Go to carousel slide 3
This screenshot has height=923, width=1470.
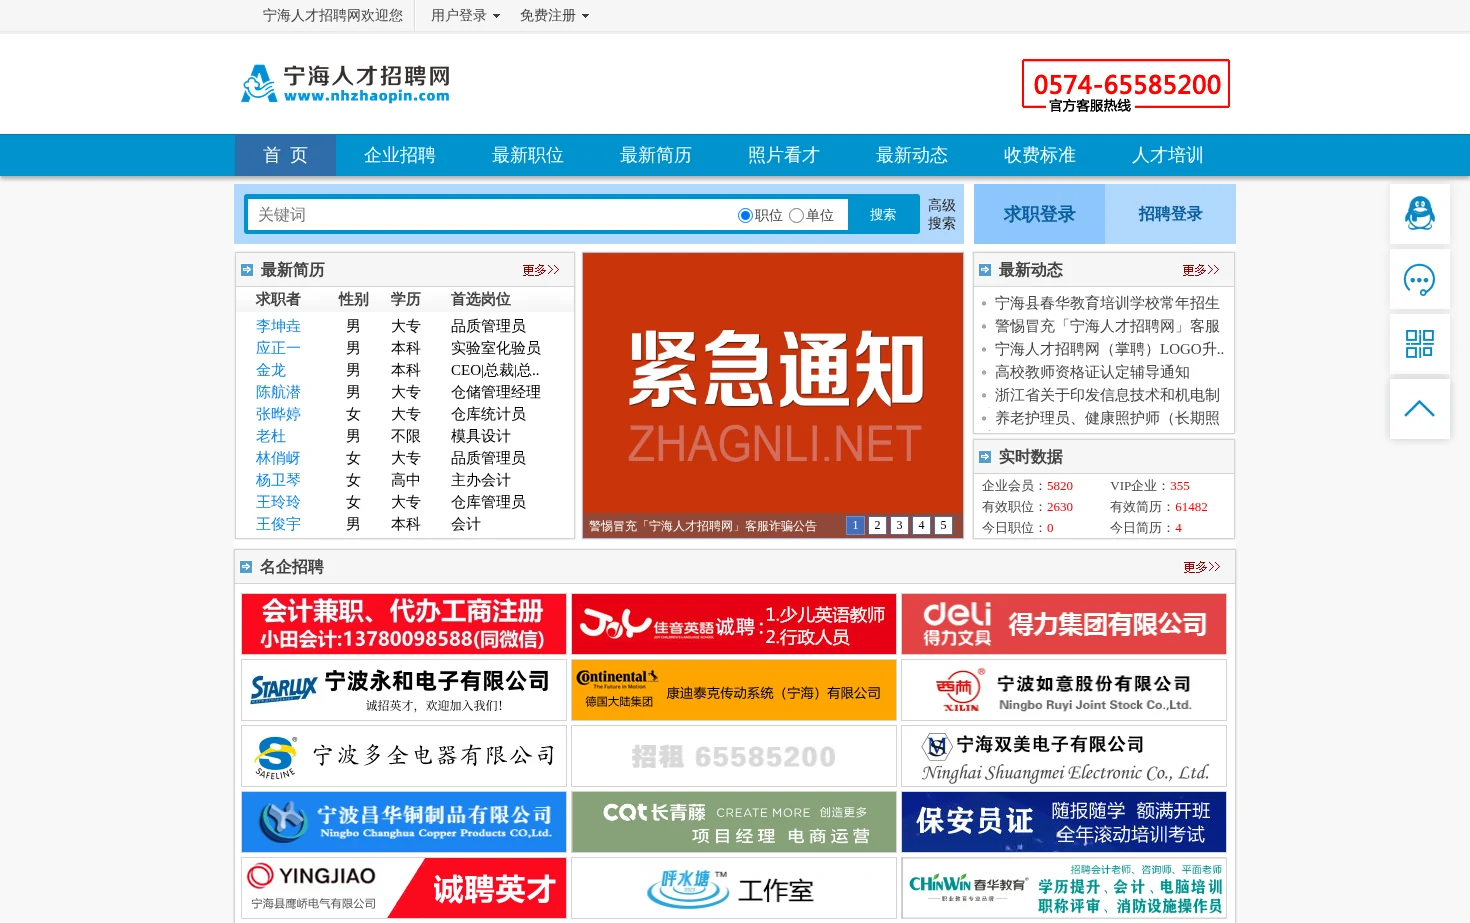(899, 525)
